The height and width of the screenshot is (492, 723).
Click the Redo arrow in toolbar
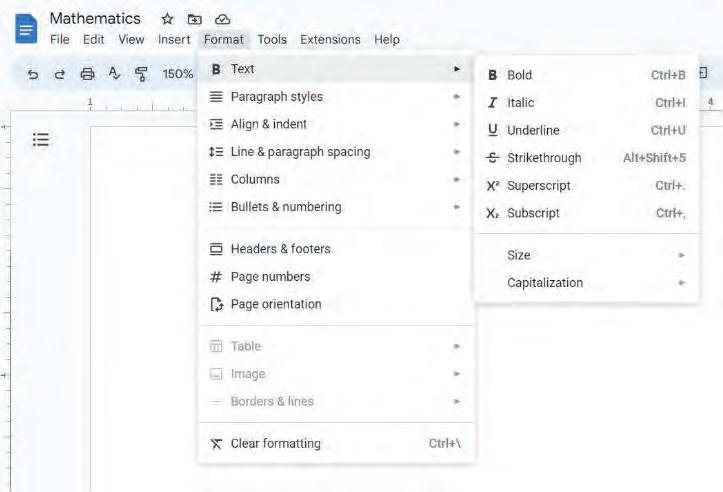[59, 74]
